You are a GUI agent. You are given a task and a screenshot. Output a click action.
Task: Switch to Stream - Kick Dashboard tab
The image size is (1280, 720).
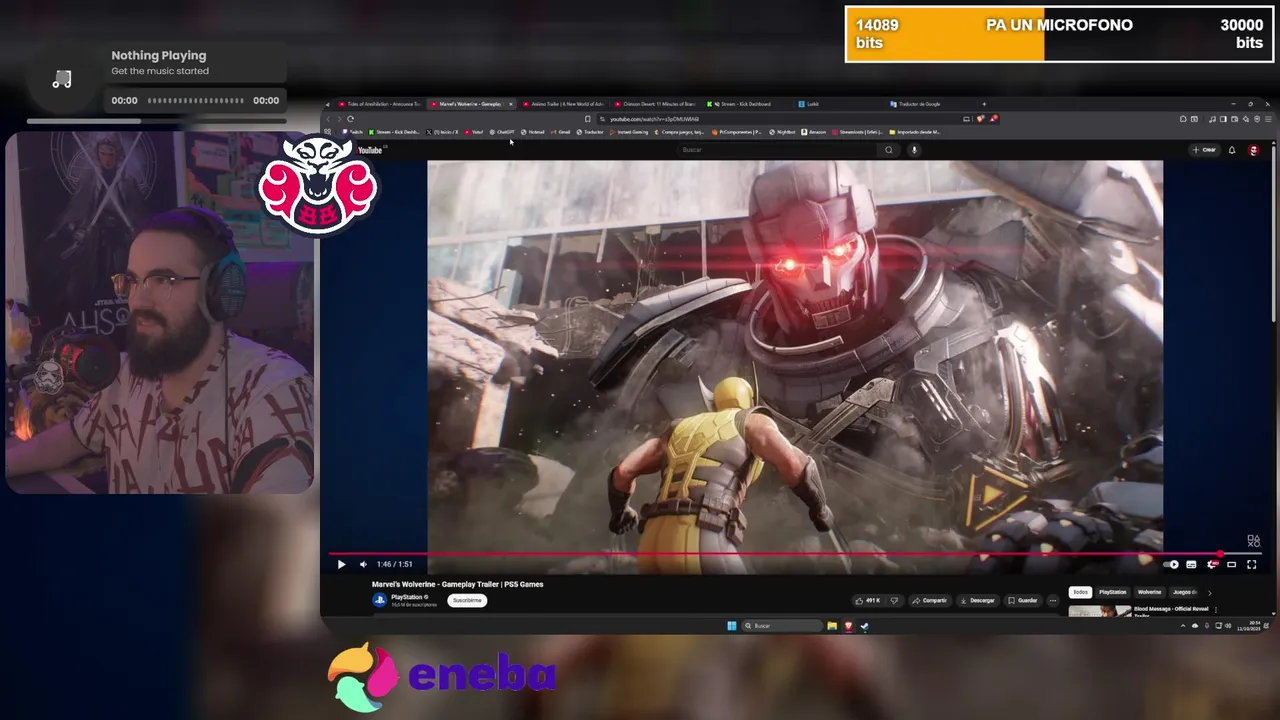[x=744, y=104]
